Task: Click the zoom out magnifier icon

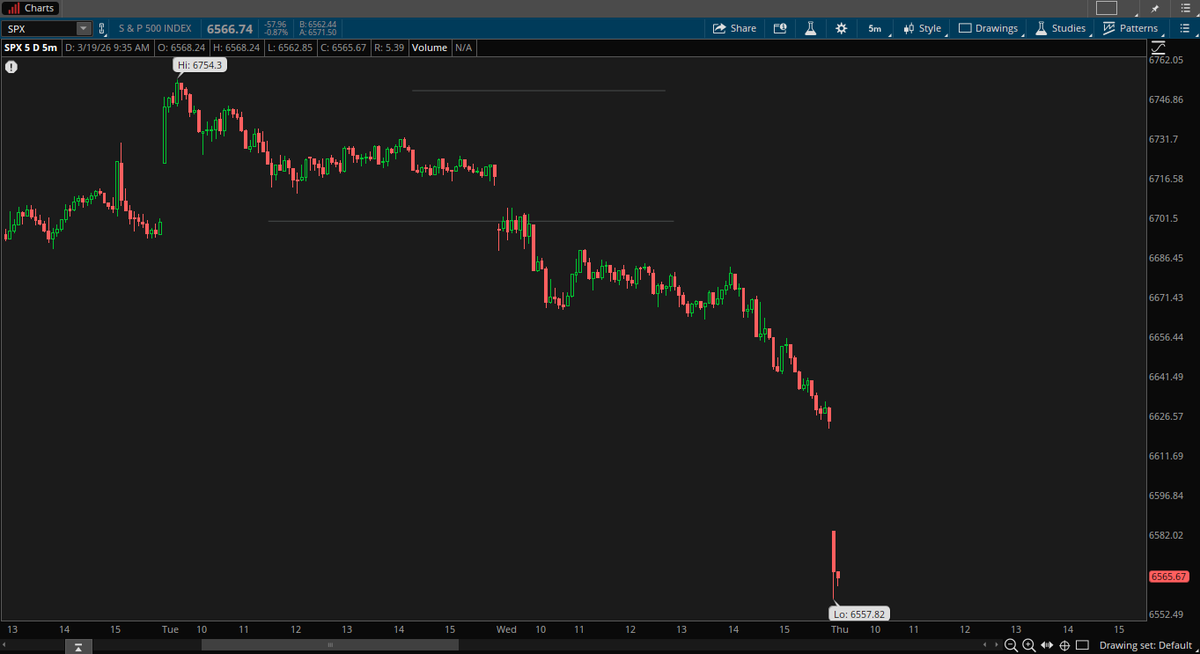Action: click(1011, 645)
